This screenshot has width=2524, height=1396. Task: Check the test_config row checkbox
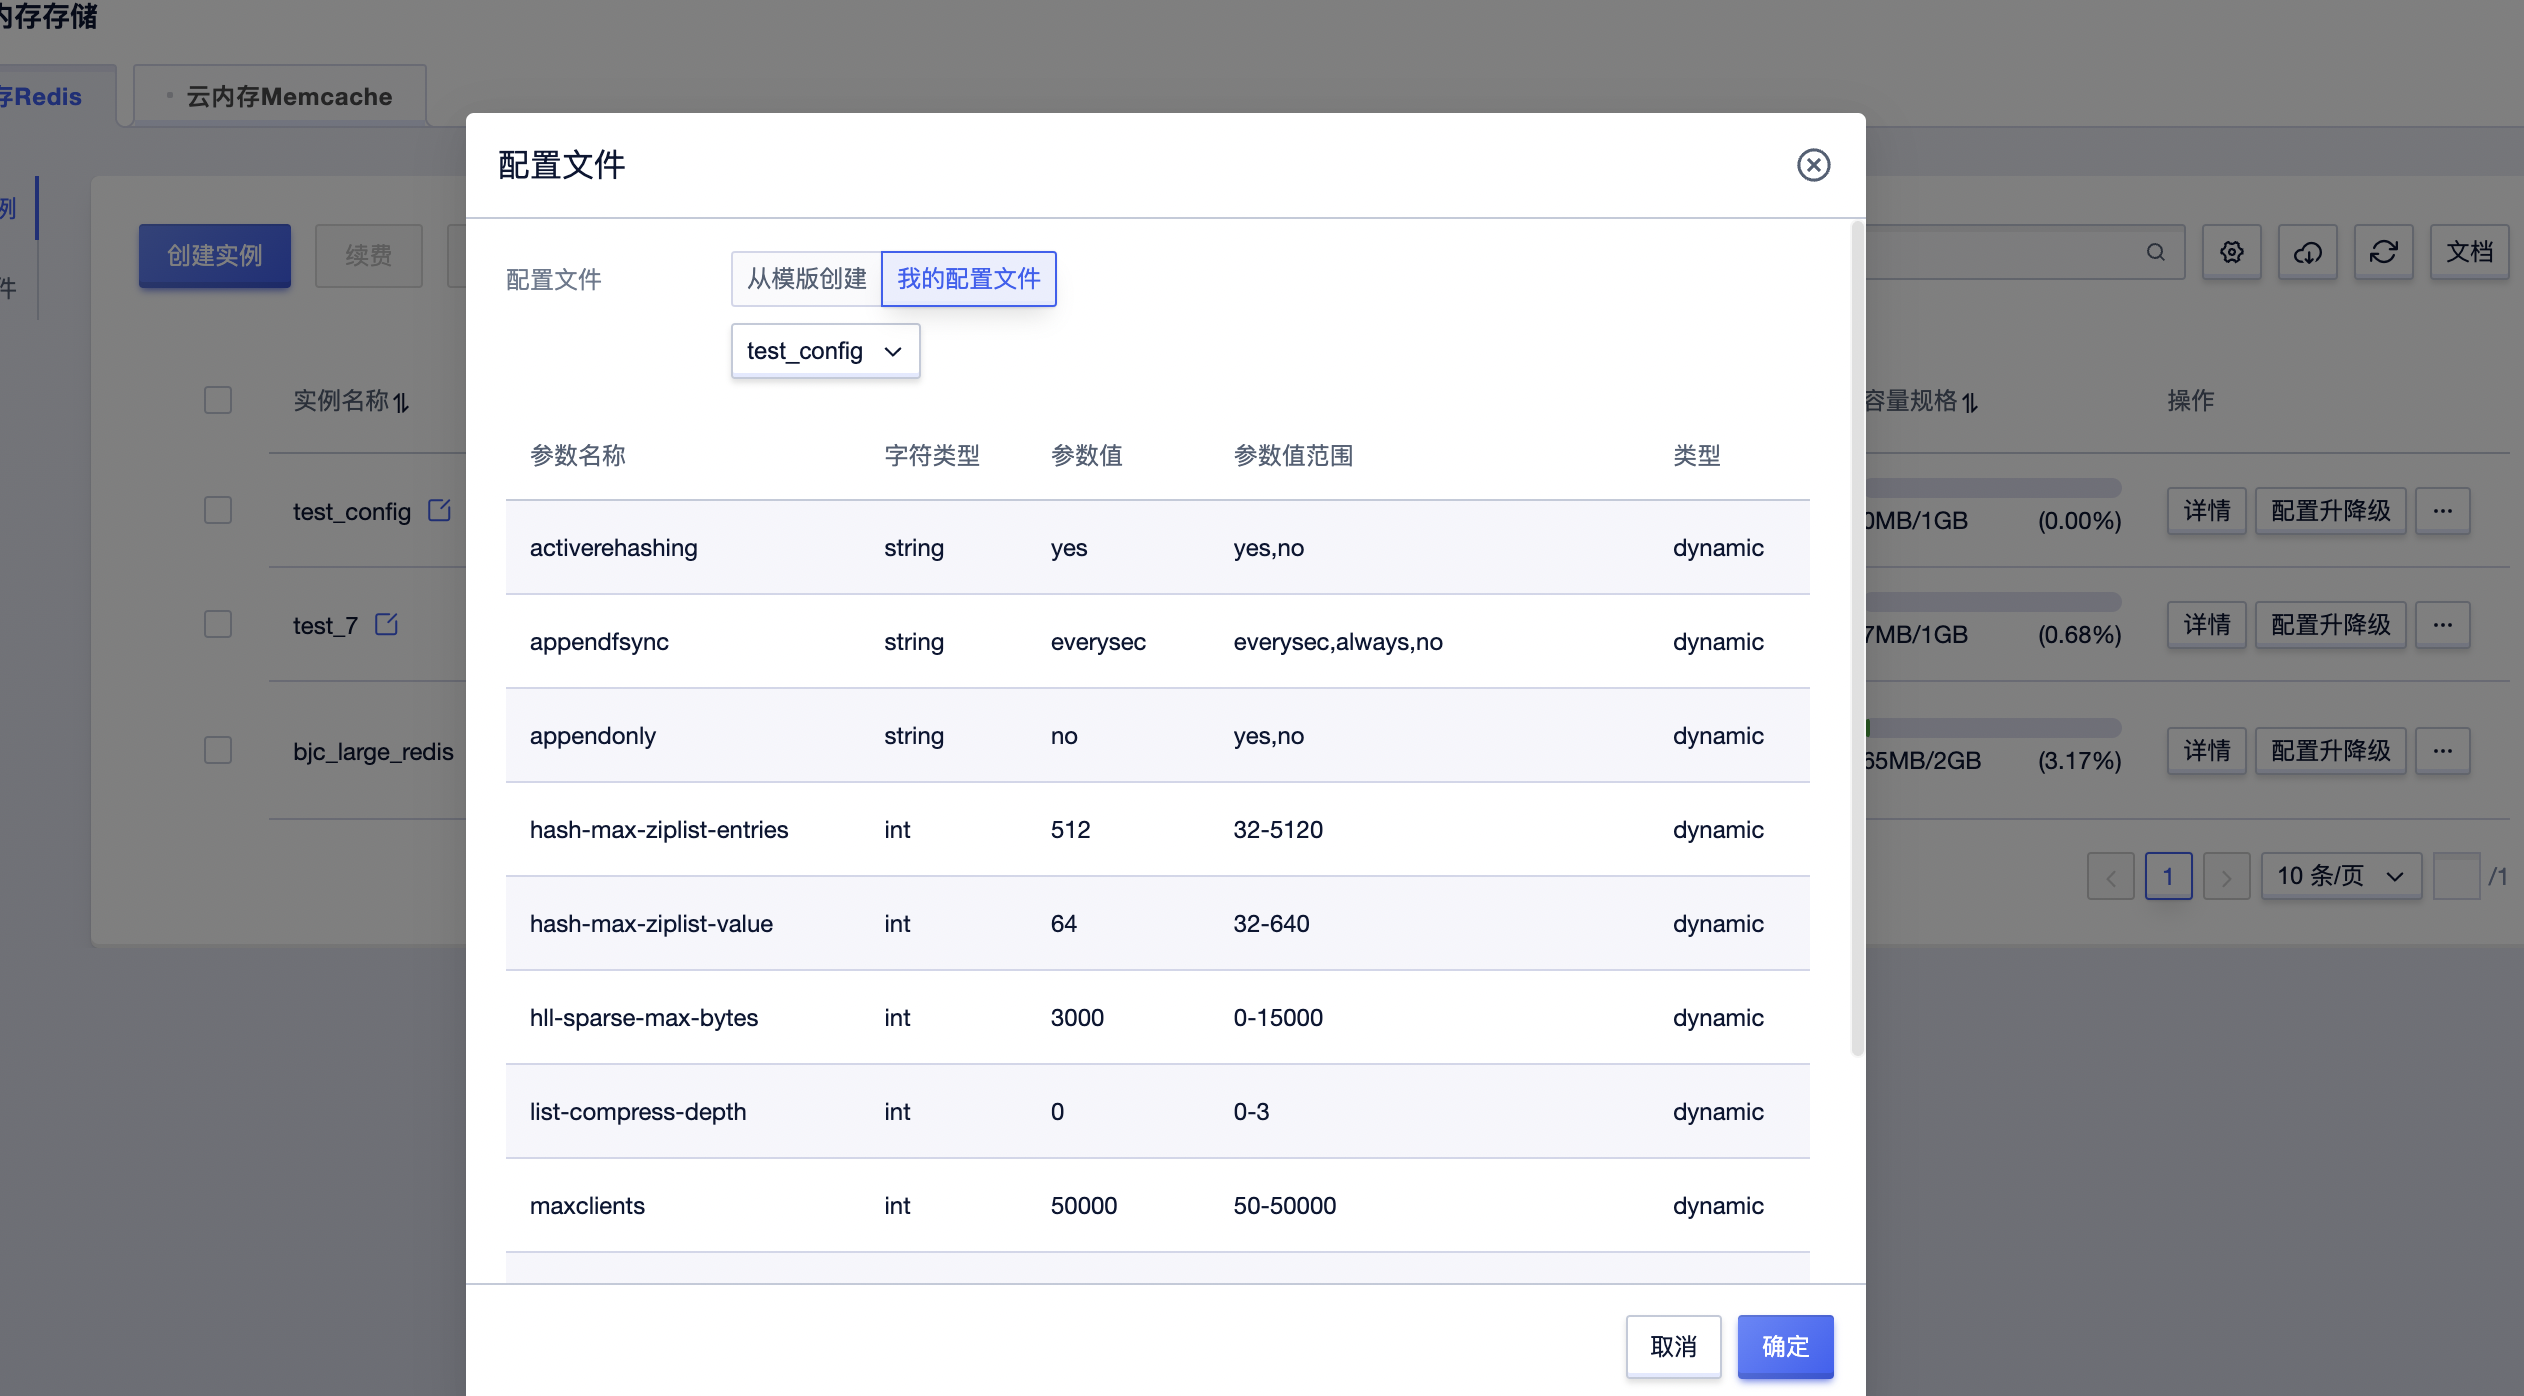click(x=217, y=510)
